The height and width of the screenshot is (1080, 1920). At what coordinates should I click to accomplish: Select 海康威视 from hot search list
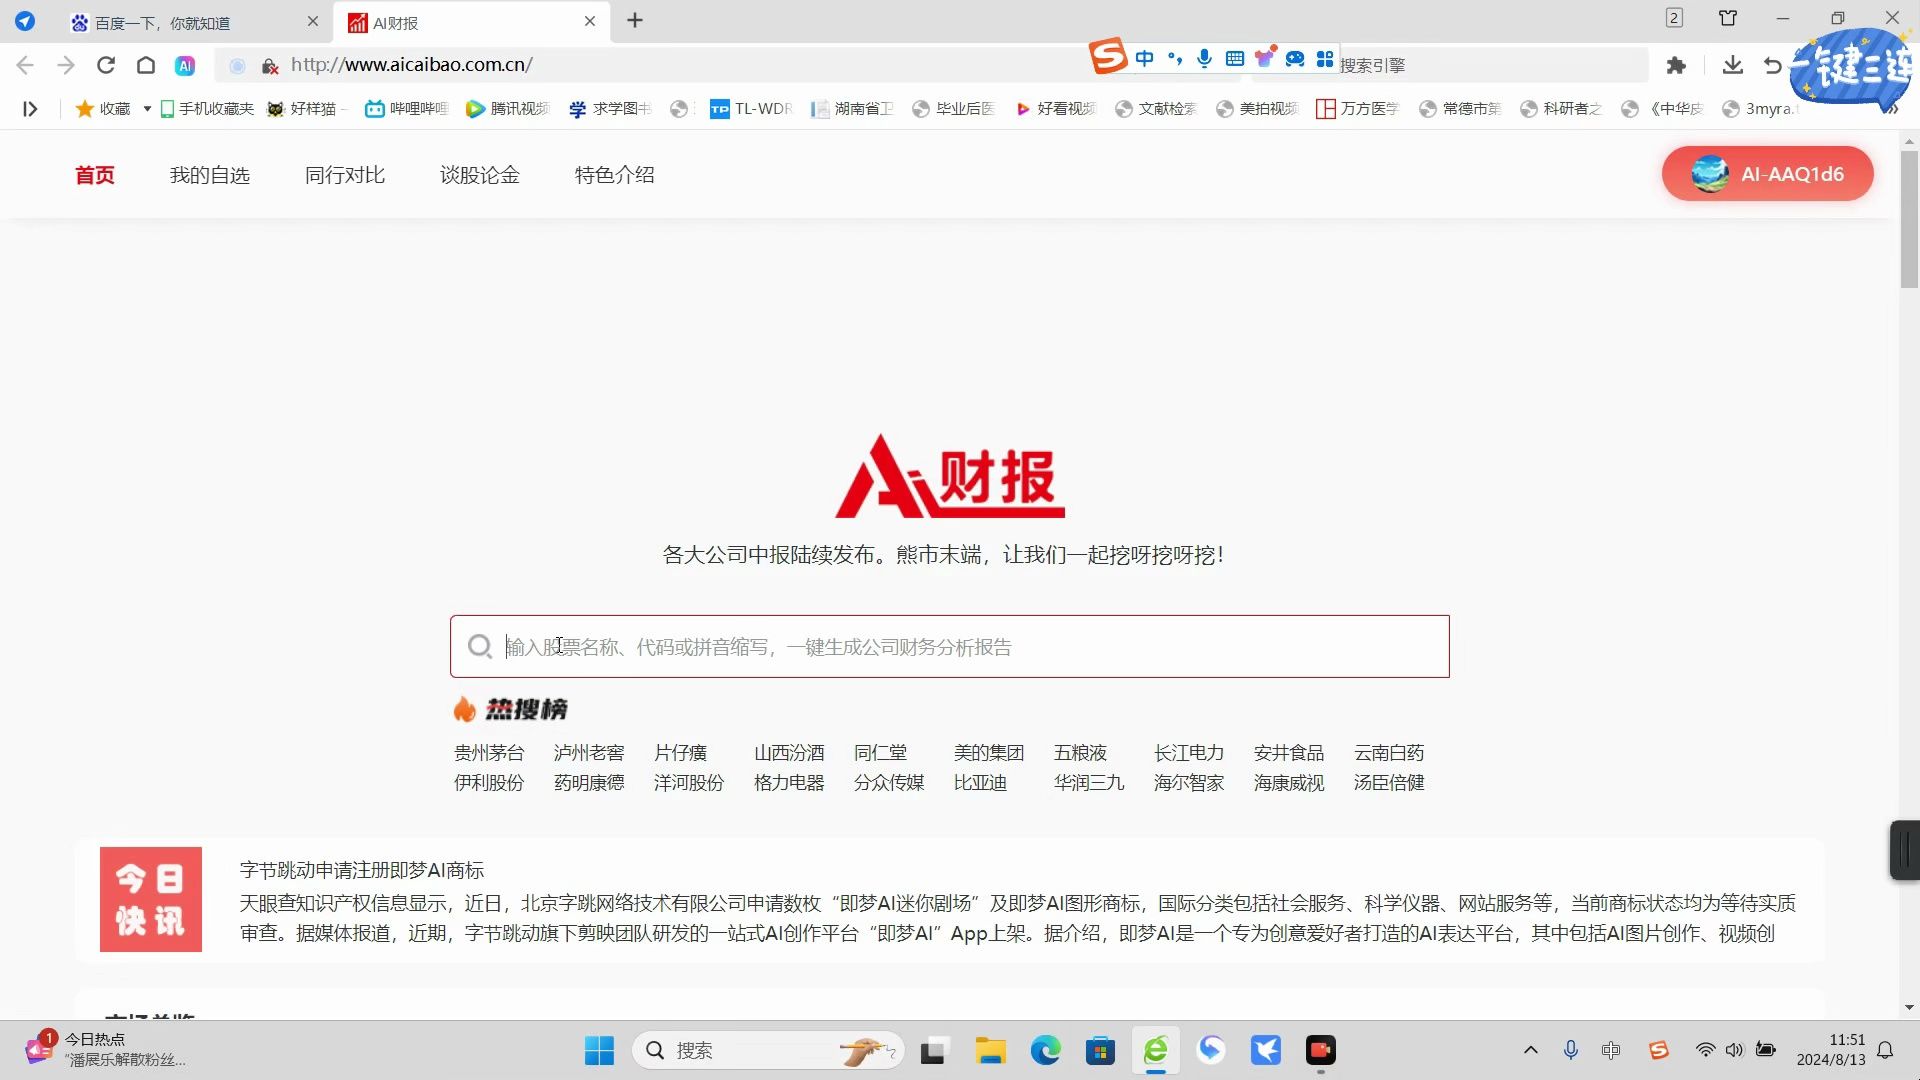[1289, 783]
